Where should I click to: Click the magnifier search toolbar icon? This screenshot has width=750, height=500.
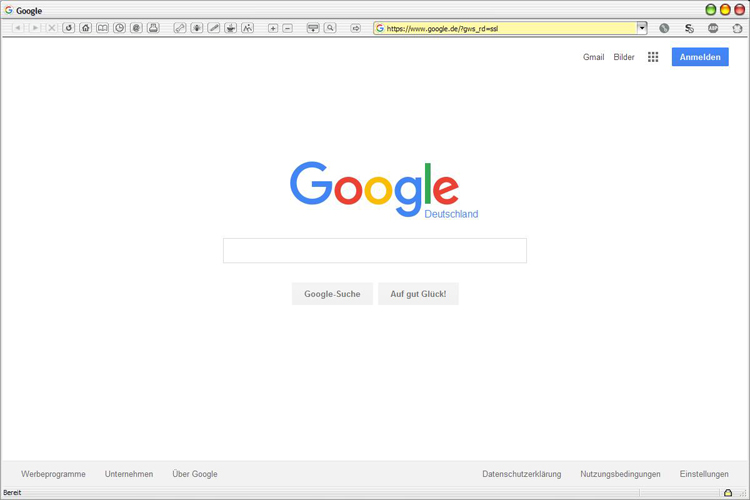pos(330,28)
